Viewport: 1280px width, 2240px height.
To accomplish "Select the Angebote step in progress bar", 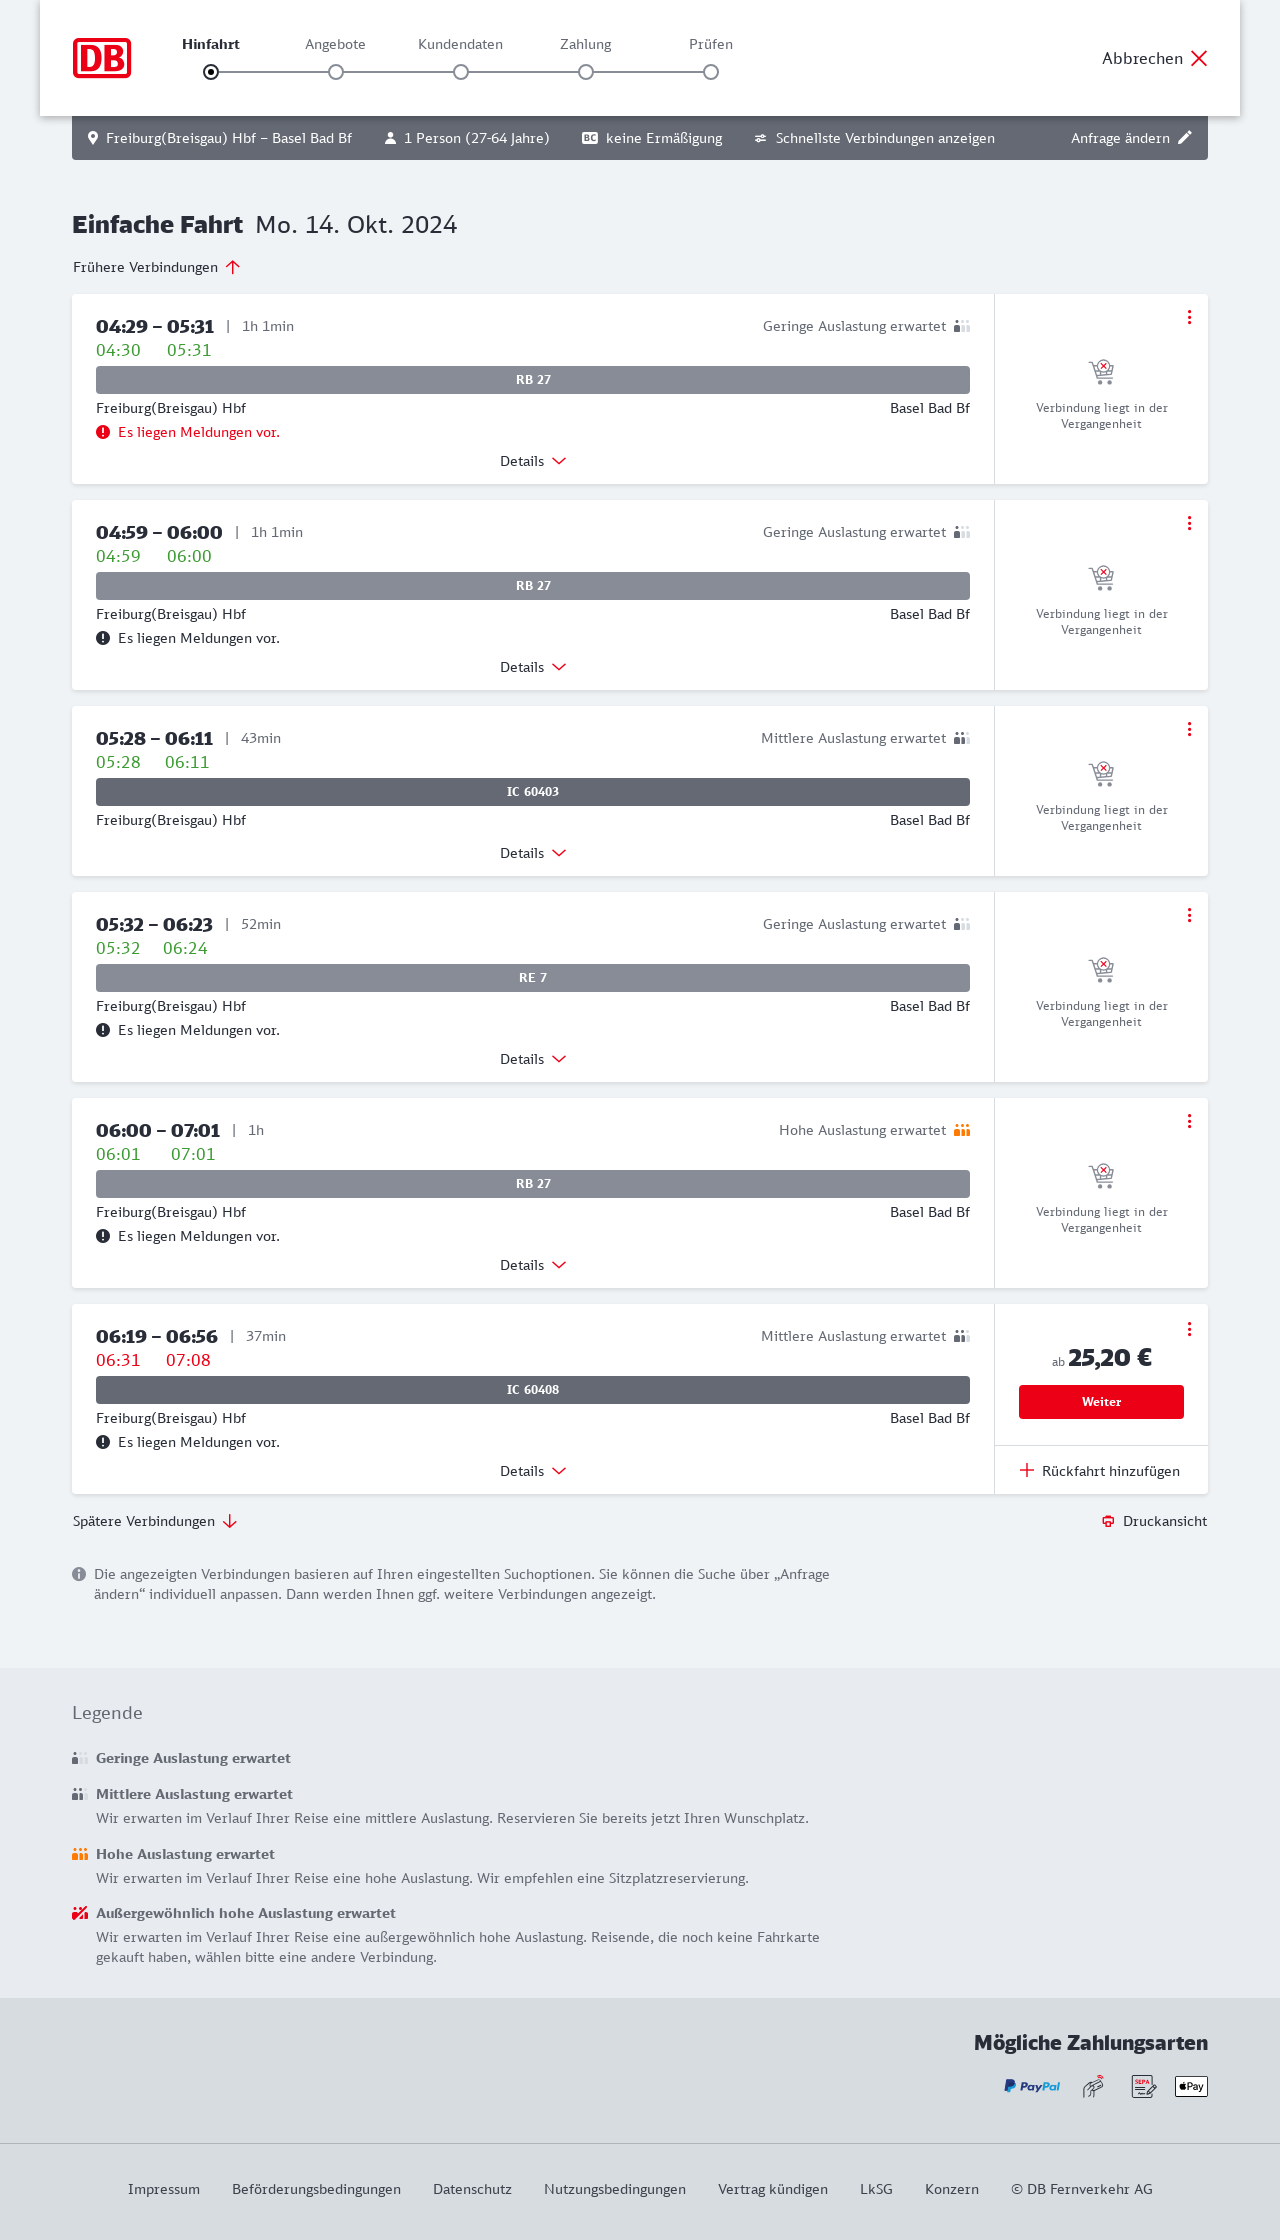I will tap(336, 72).
